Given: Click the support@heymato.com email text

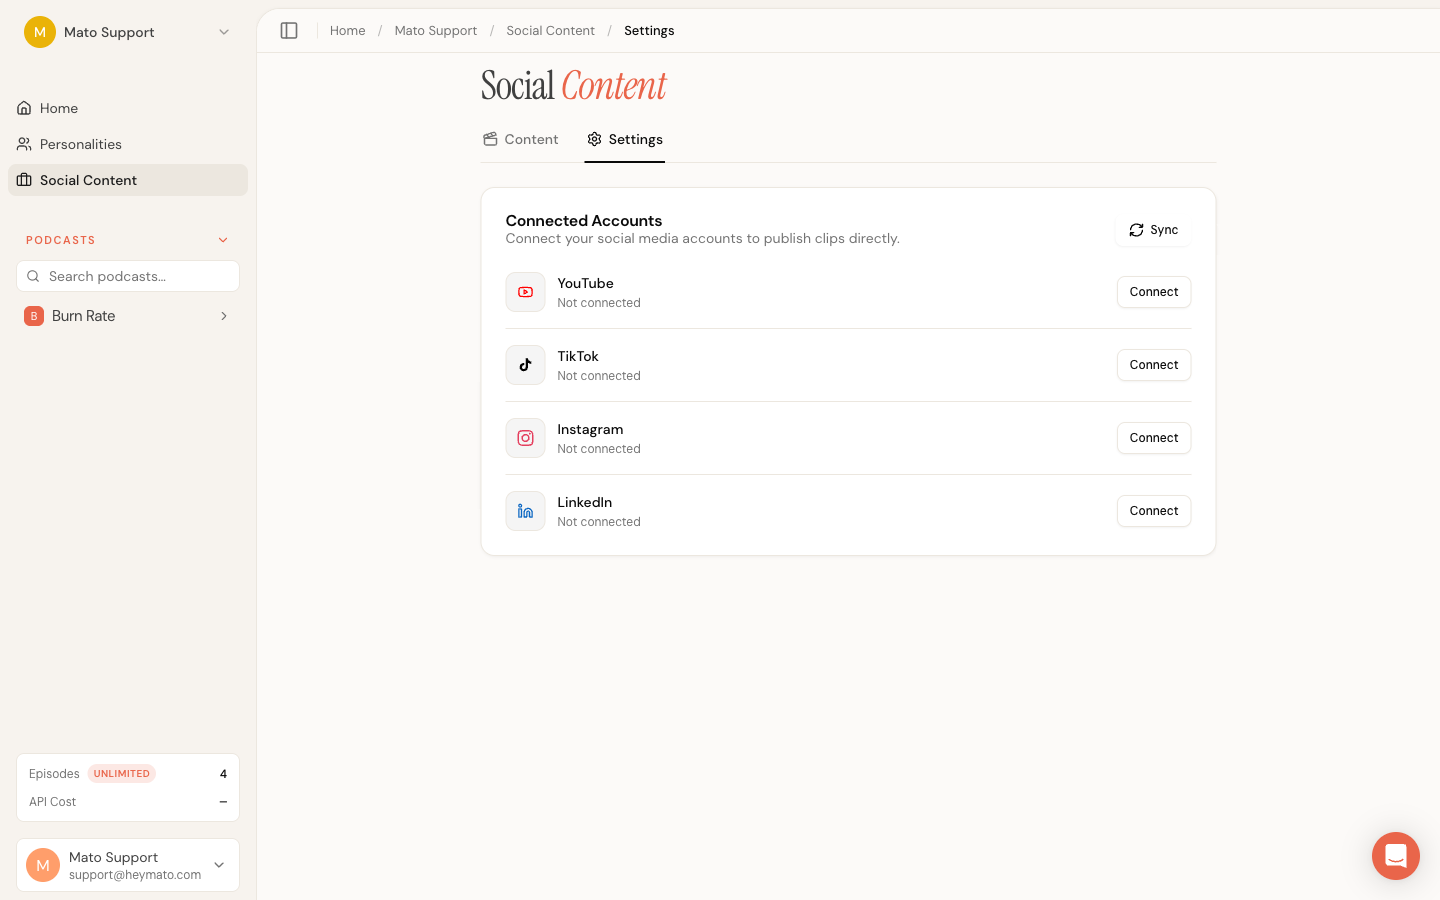Looking at the screenshot, I should click(135, 875).
